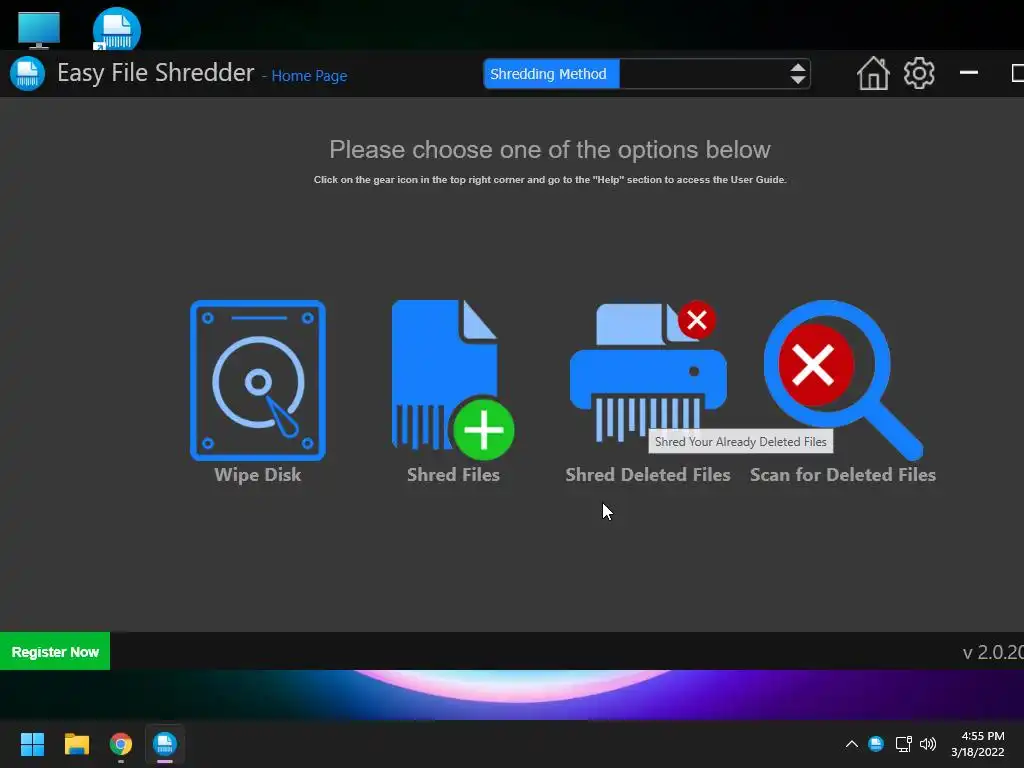The height and width of the screenshot is (768, 1024).
Task: Open the Windows Start menu
Action: coord(33,744)
